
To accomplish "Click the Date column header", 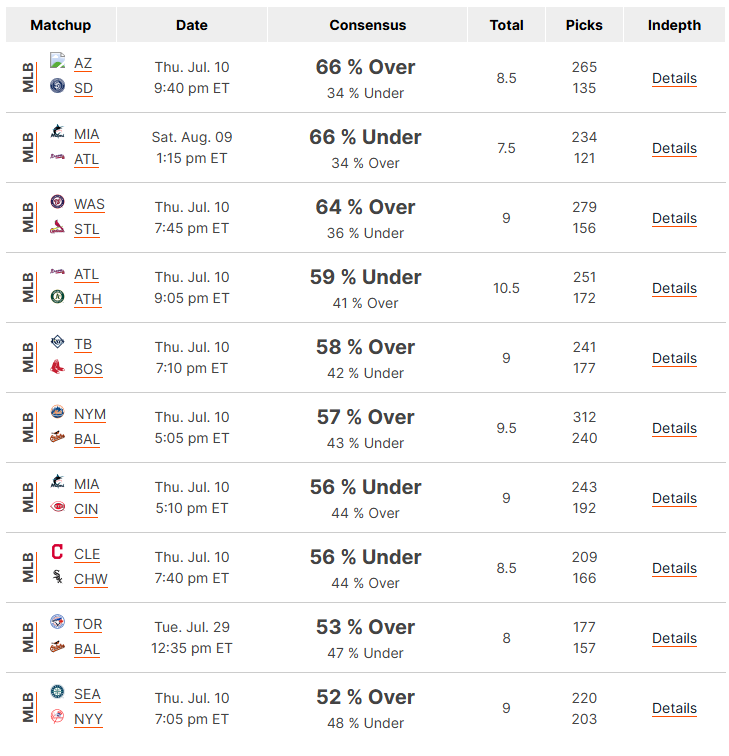I will 192,25.
